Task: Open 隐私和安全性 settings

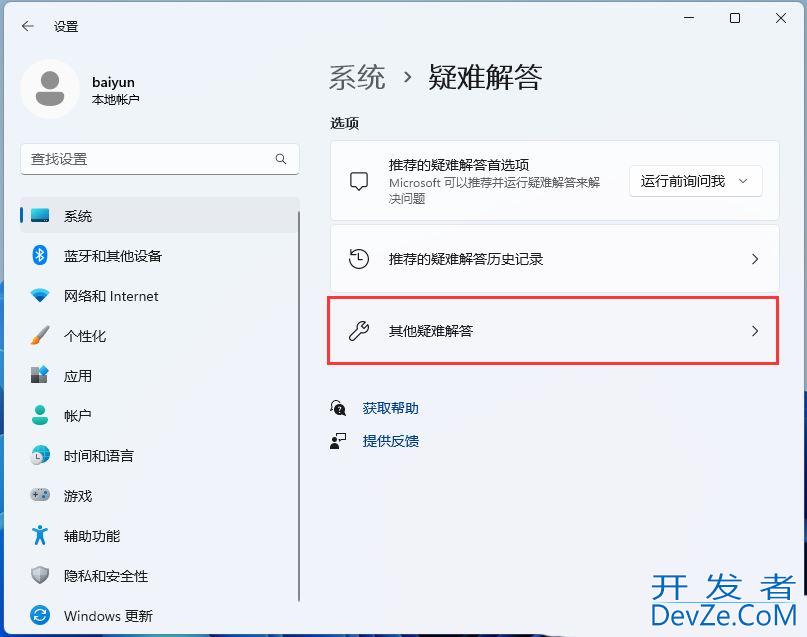Action: point(159,576)
